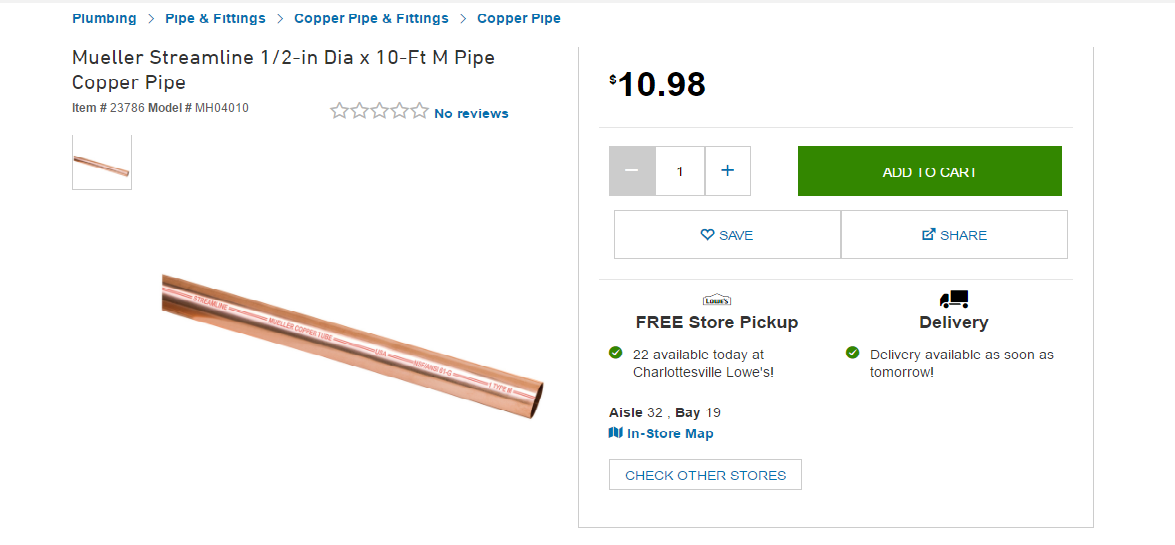The height and width of the screenshot is (545, 1175).
Task: Click the large copper pipe product image
Action: (353, 344)
